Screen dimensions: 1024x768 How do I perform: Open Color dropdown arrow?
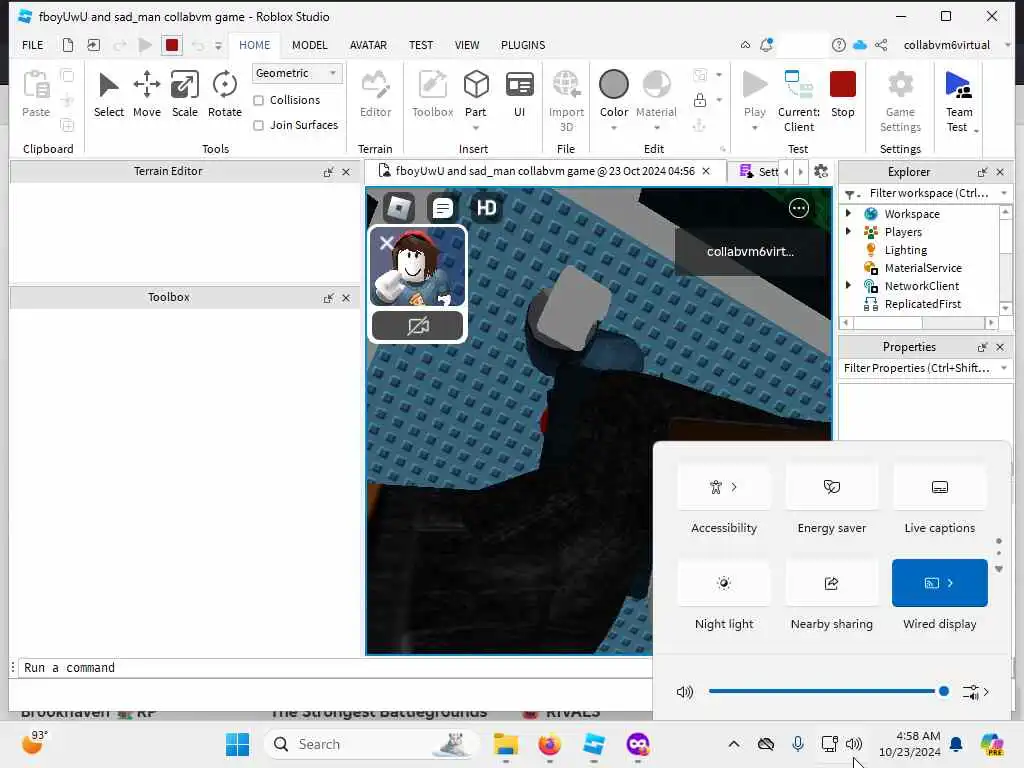pos(614,127)
